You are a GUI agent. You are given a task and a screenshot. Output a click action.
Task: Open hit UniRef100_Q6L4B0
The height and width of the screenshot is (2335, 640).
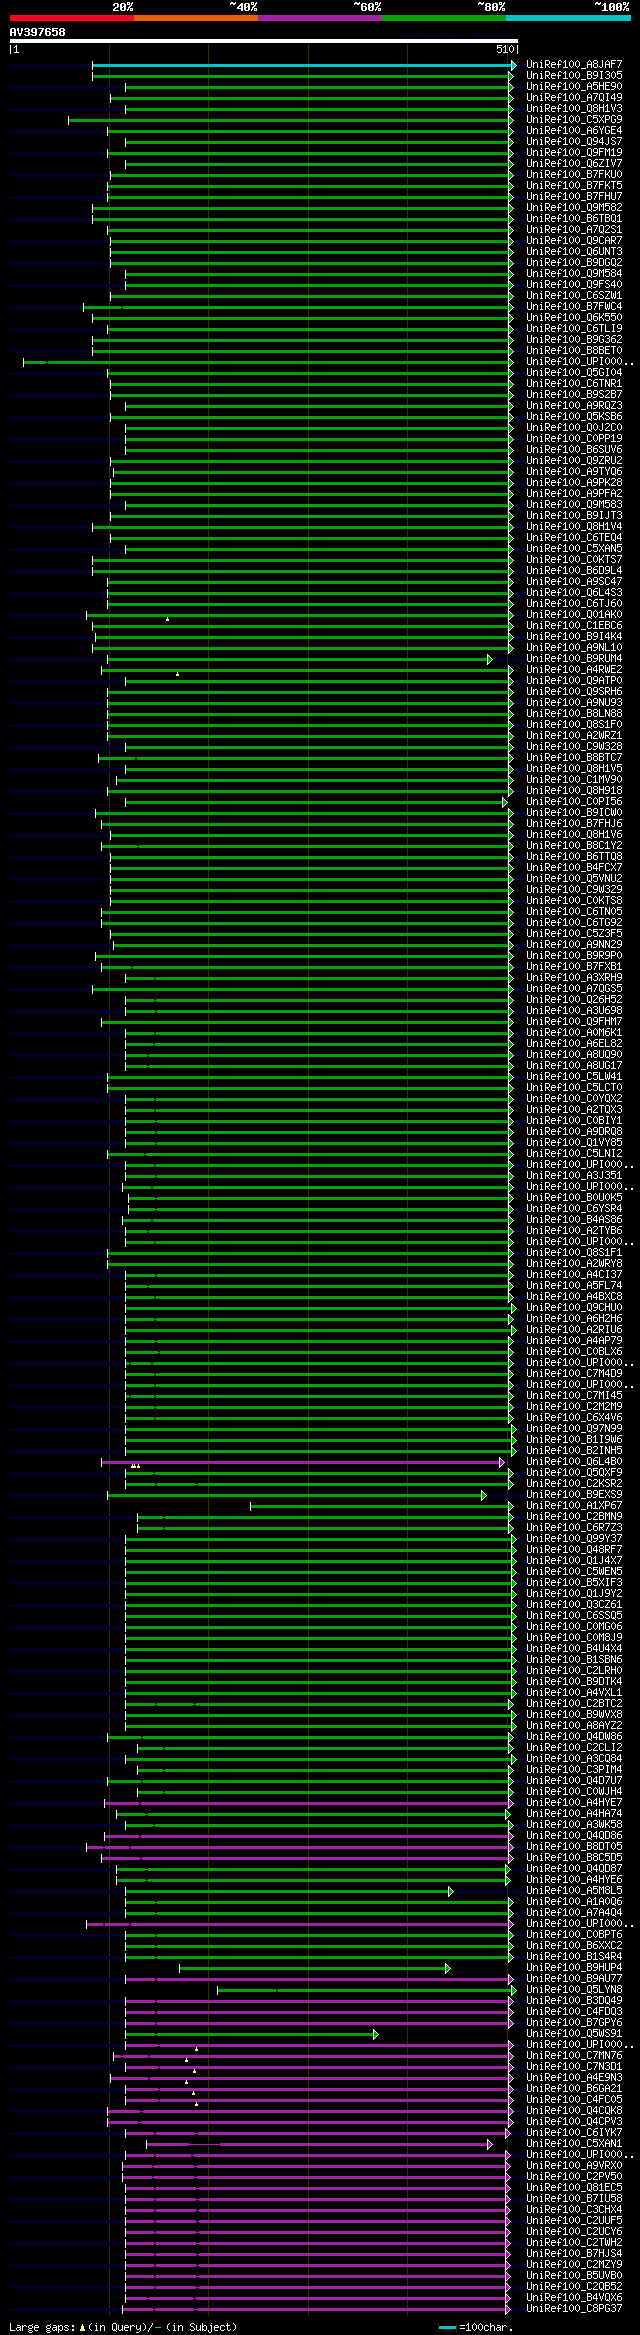pyautogui.click(x=574, y=1462)
